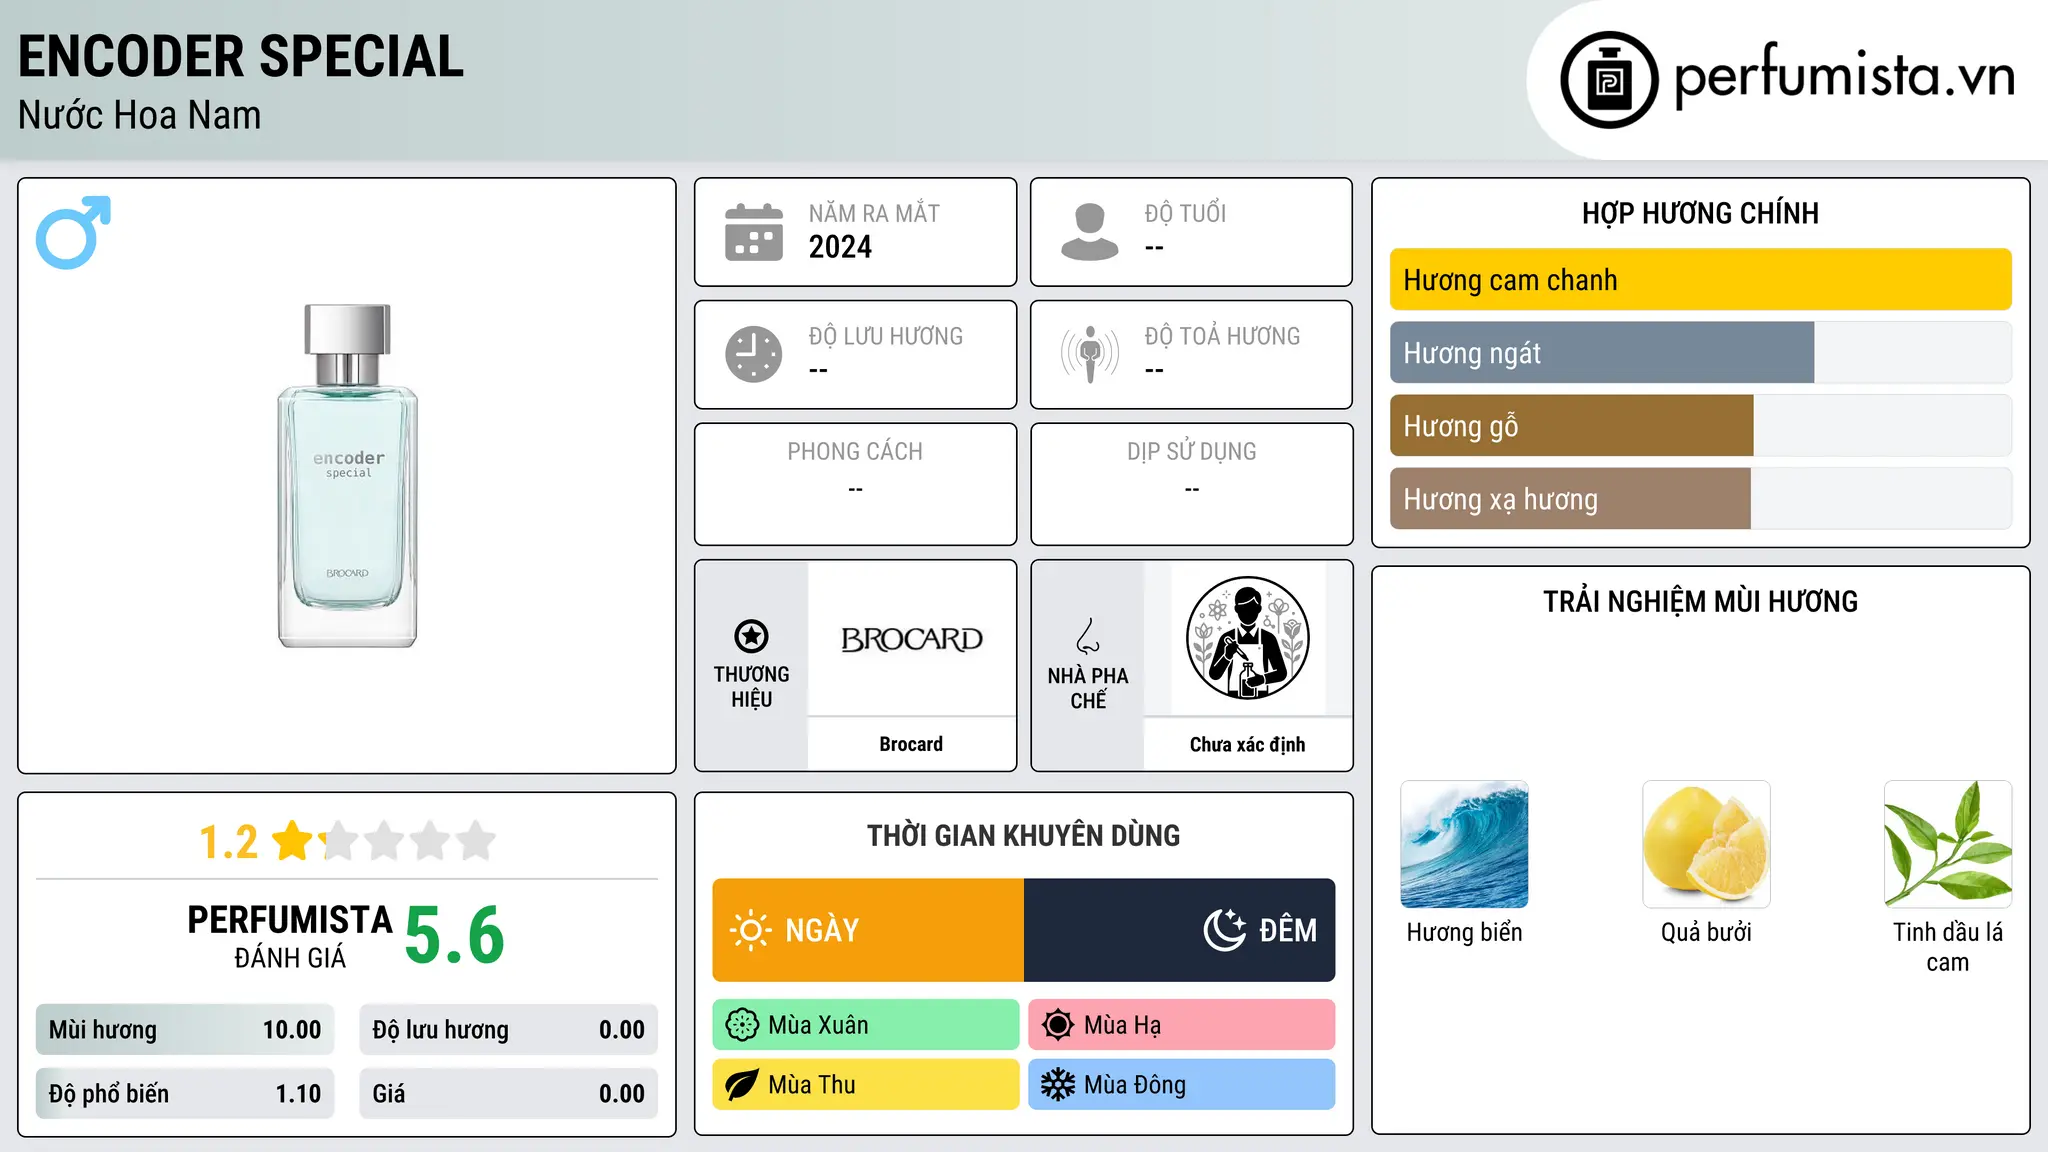Viewport: 2048px width, 1152px height.
Task: Click the nose icon above Nhà pha chế
Action: pyautogui.click(x=1088, y=636)
